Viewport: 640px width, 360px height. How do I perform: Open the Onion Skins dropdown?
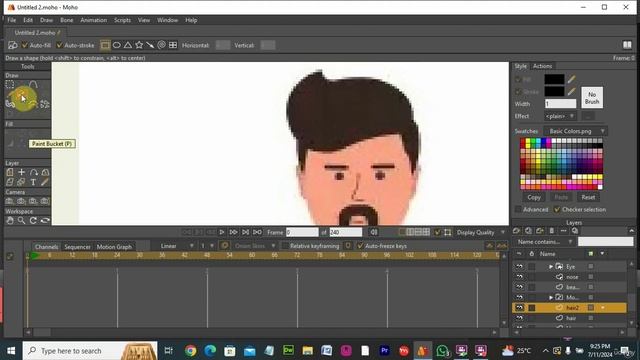coord(254,246)
